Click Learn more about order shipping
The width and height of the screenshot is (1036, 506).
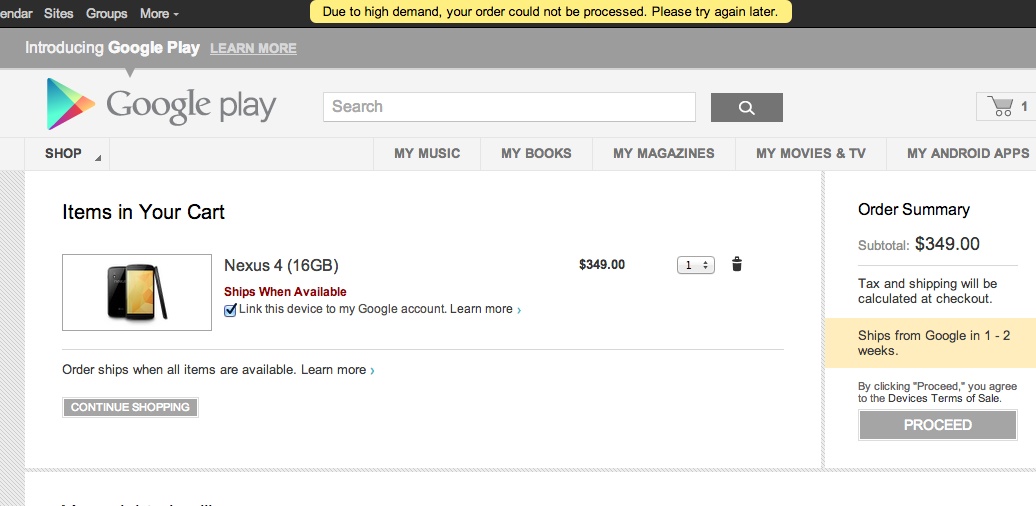click(334, 370)
